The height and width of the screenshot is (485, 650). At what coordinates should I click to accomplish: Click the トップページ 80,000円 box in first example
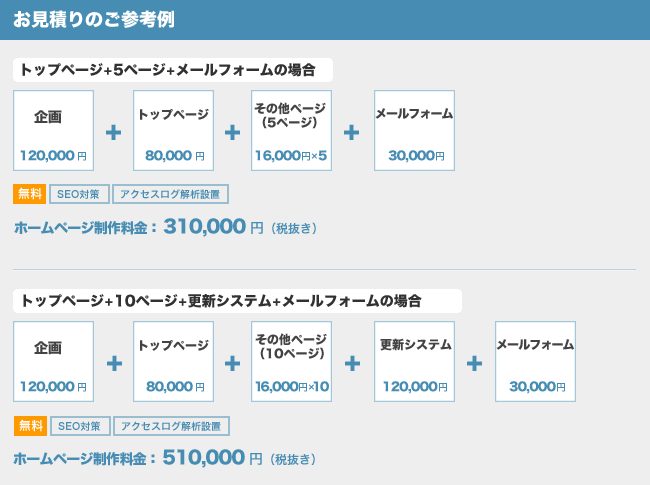coord(173,131)
